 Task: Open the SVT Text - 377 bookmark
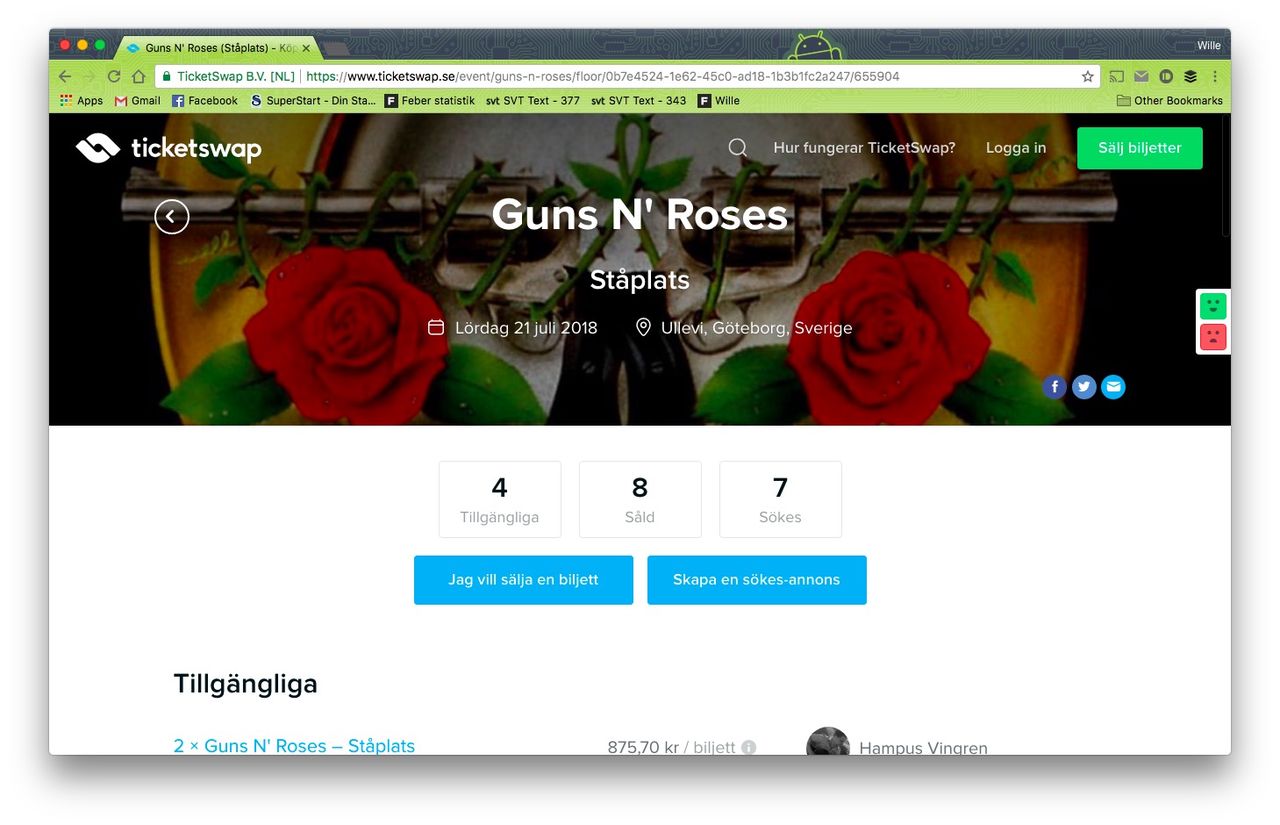pyautogui.click(x=532, y=100)
